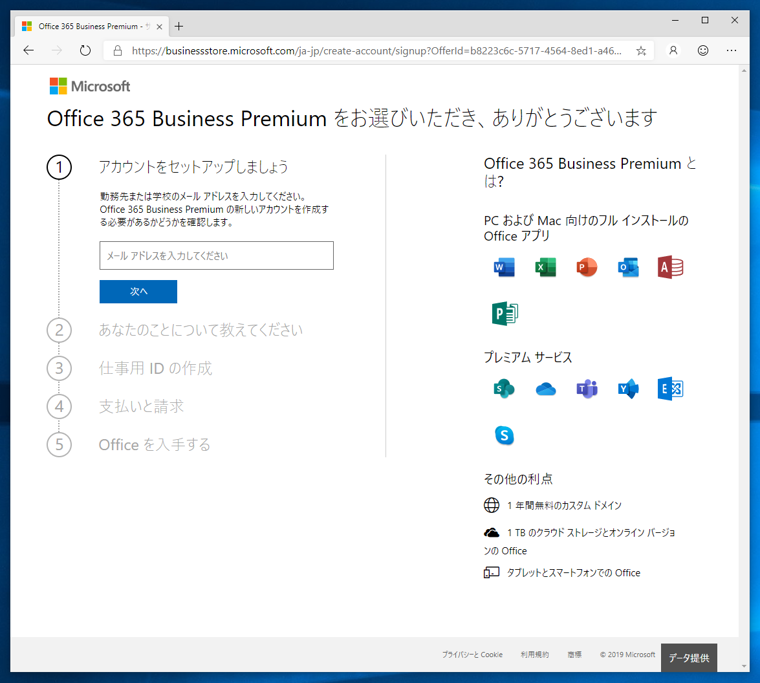Click the Microsoft logo
The height and width of the screenshot is (683, 760).
[x=90, y=86]
